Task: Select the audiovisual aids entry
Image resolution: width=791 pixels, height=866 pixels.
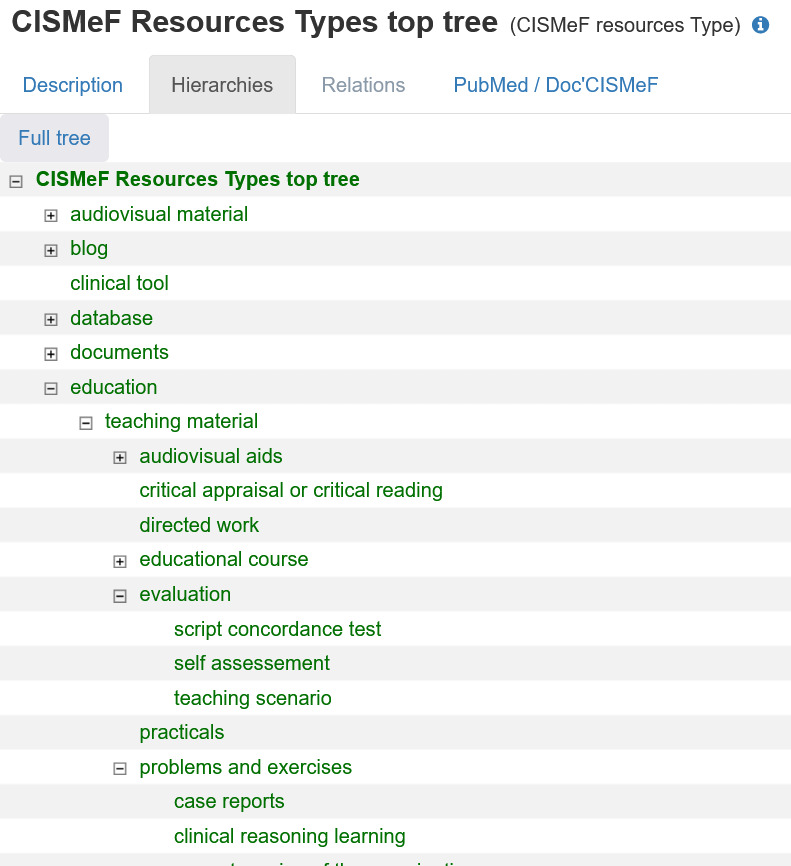Action: pos(211,456)
